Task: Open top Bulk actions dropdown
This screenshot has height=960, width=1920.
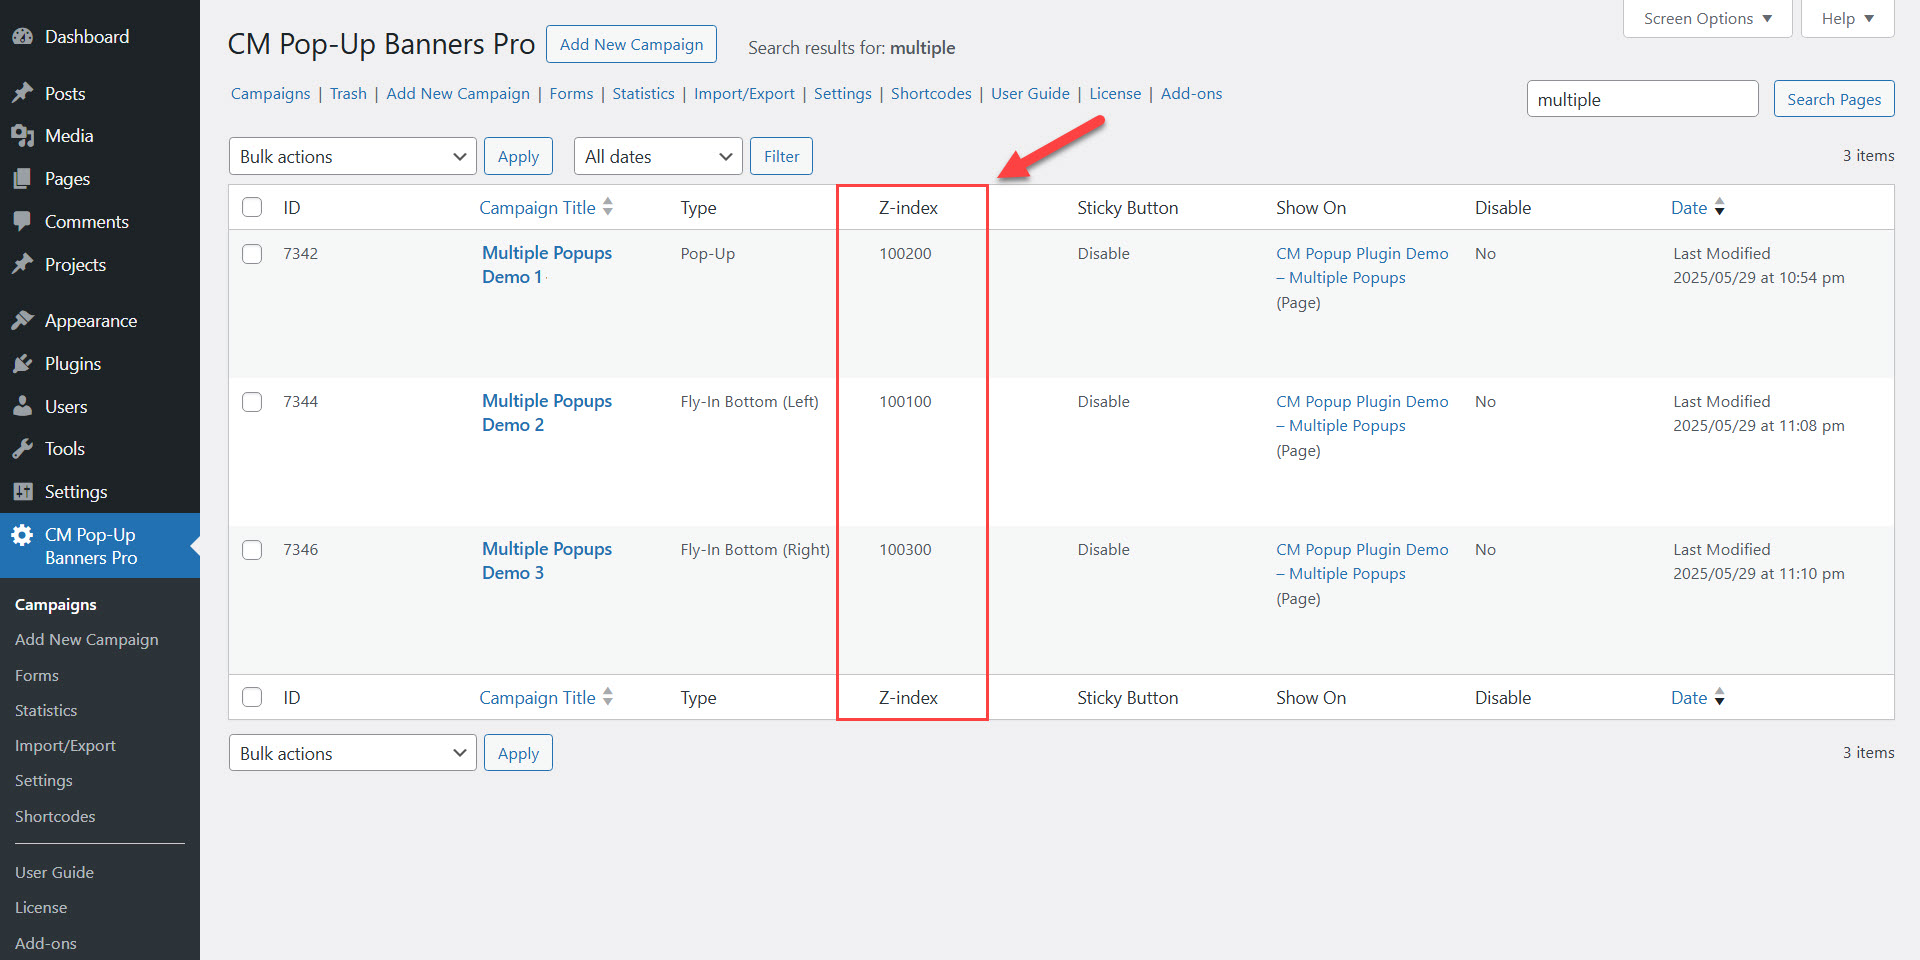Action: tap(352, 156)
